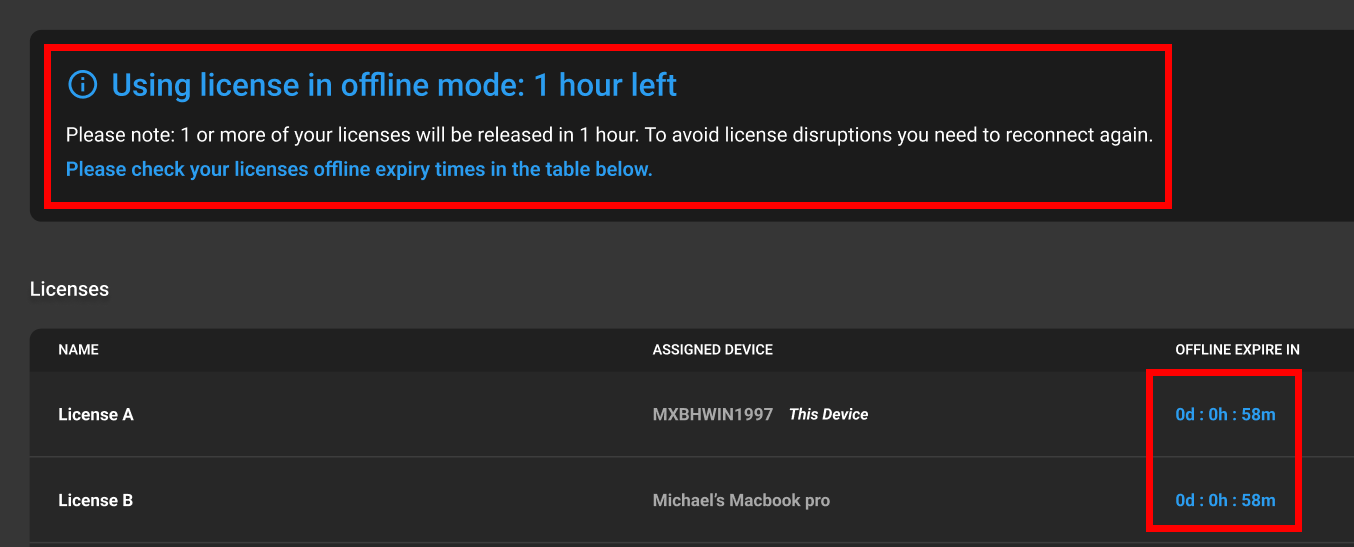
Task: Click the 'reconnect again' phrase in notice
Action: (x=1085, y=135)
